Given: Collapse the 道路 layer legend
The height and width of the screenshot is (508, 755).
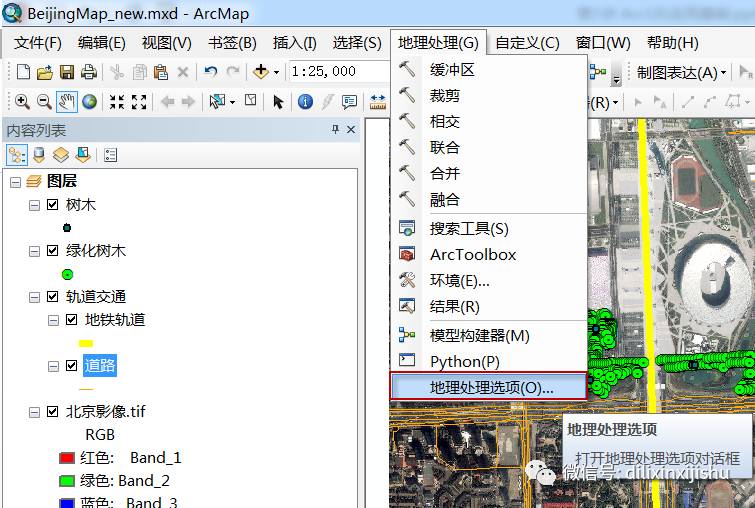Looking at the screenshot, I should tap(53, 367).
